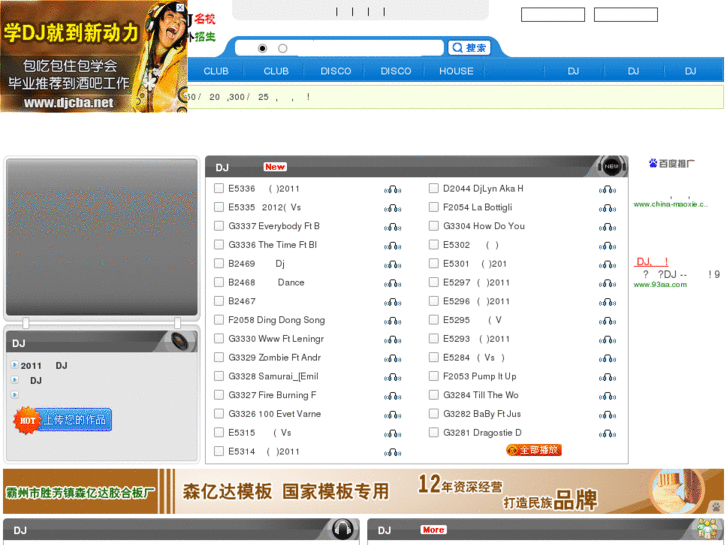Screen dimensions: 727x545
Task: Click the red New badge
Action: point(275,167)
